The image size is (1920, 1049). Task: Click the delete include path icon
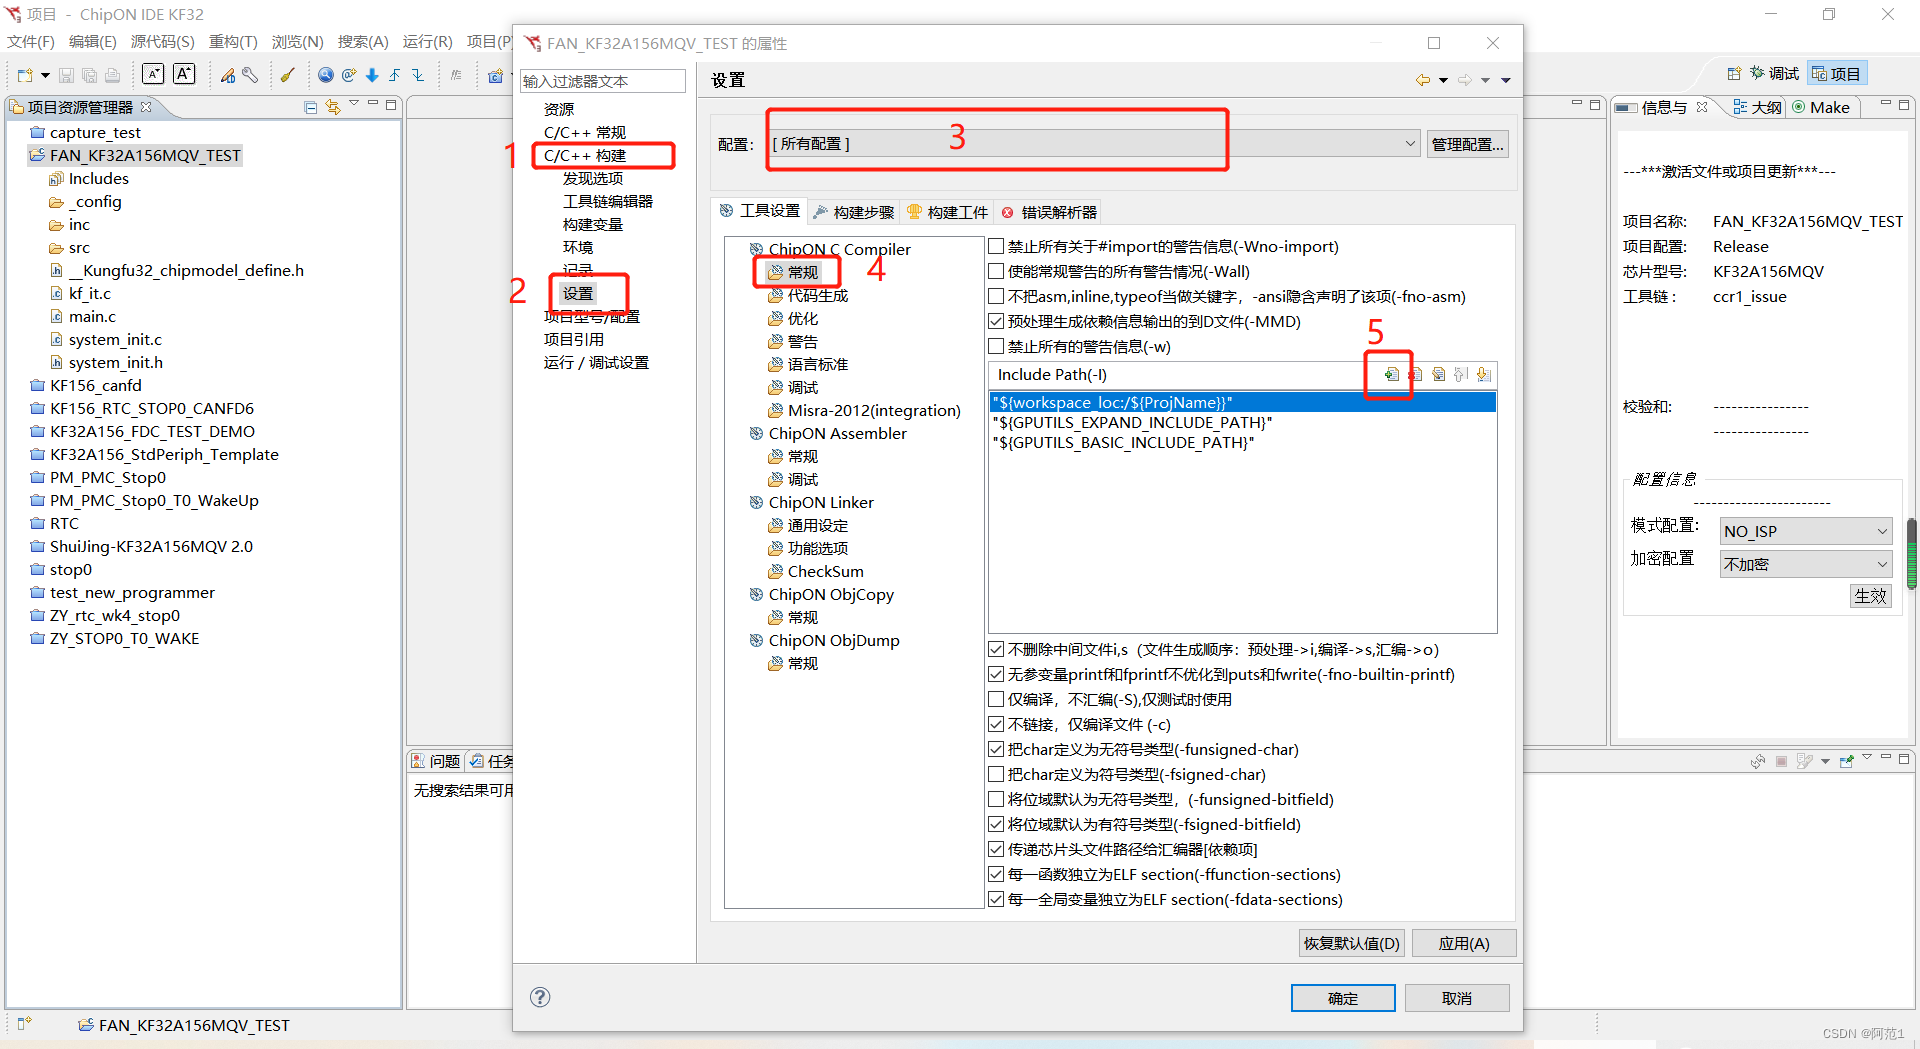(1415, 374)
